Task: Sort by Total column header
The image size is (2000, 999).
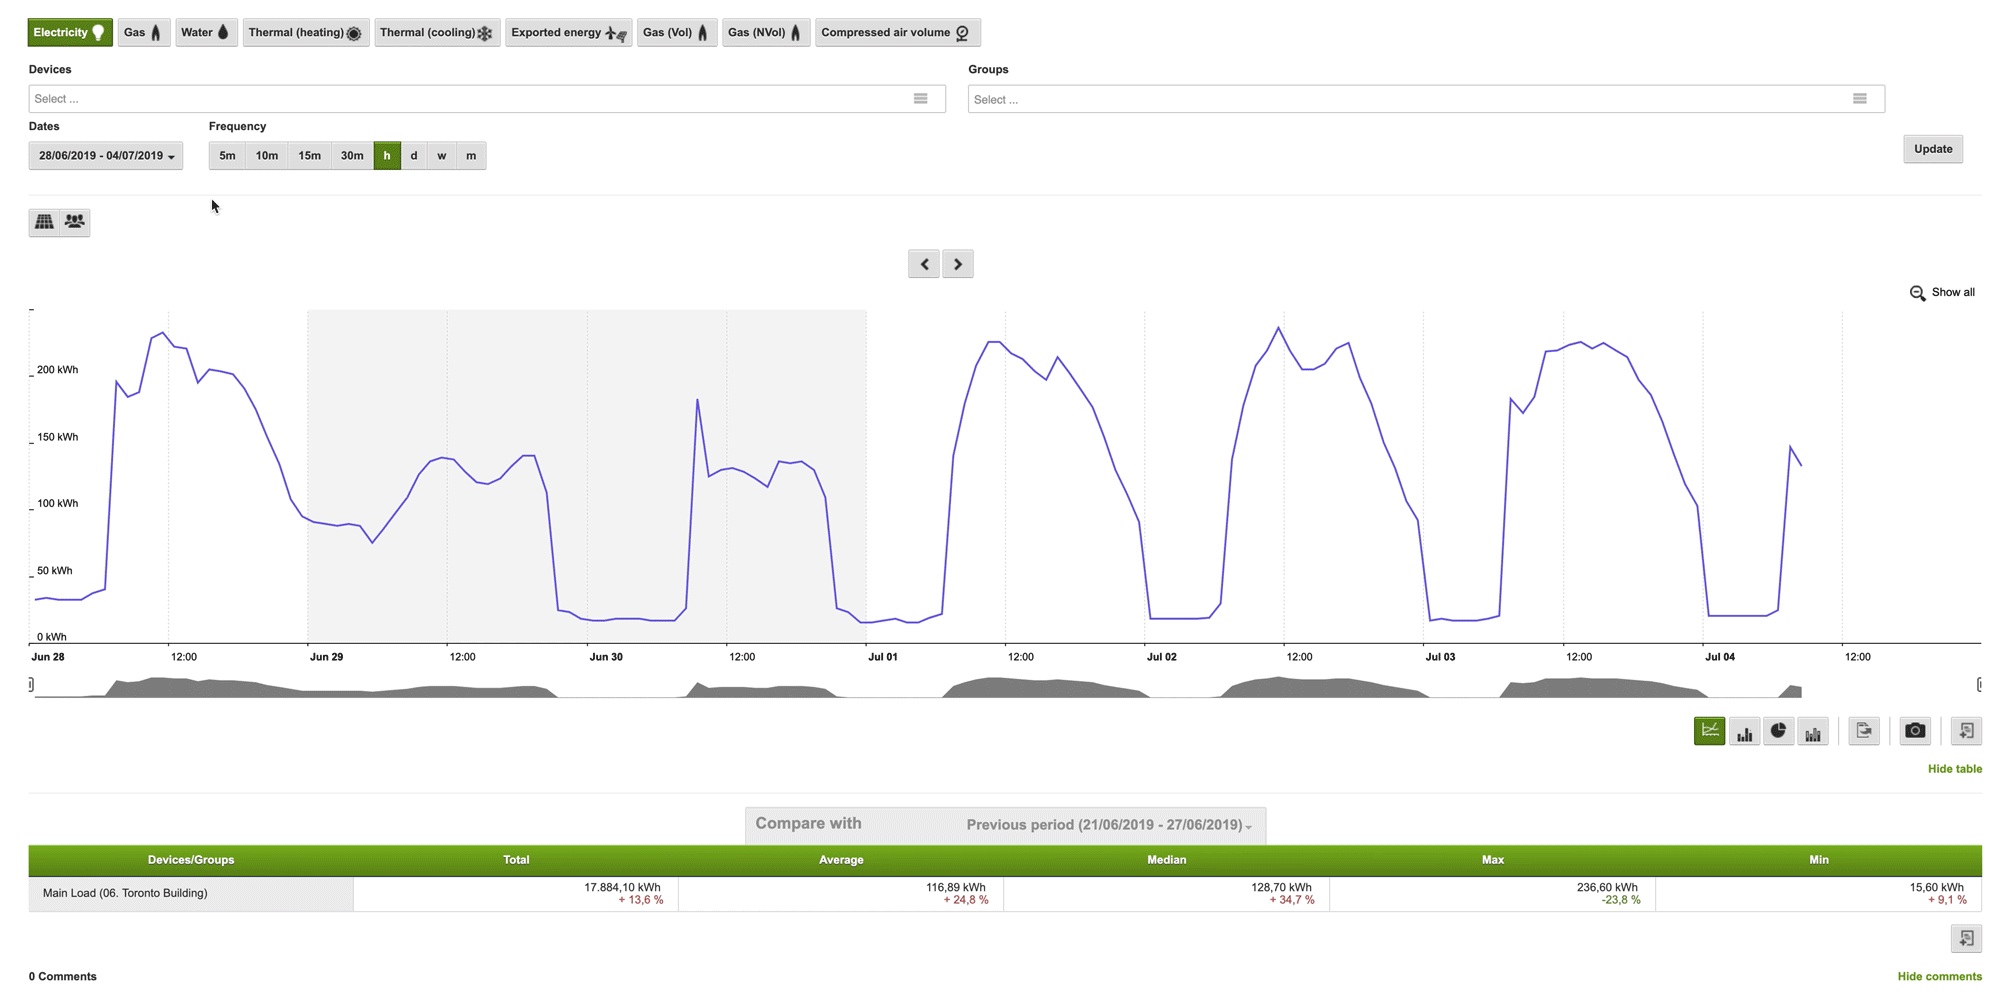Action: tap(516, 860)
